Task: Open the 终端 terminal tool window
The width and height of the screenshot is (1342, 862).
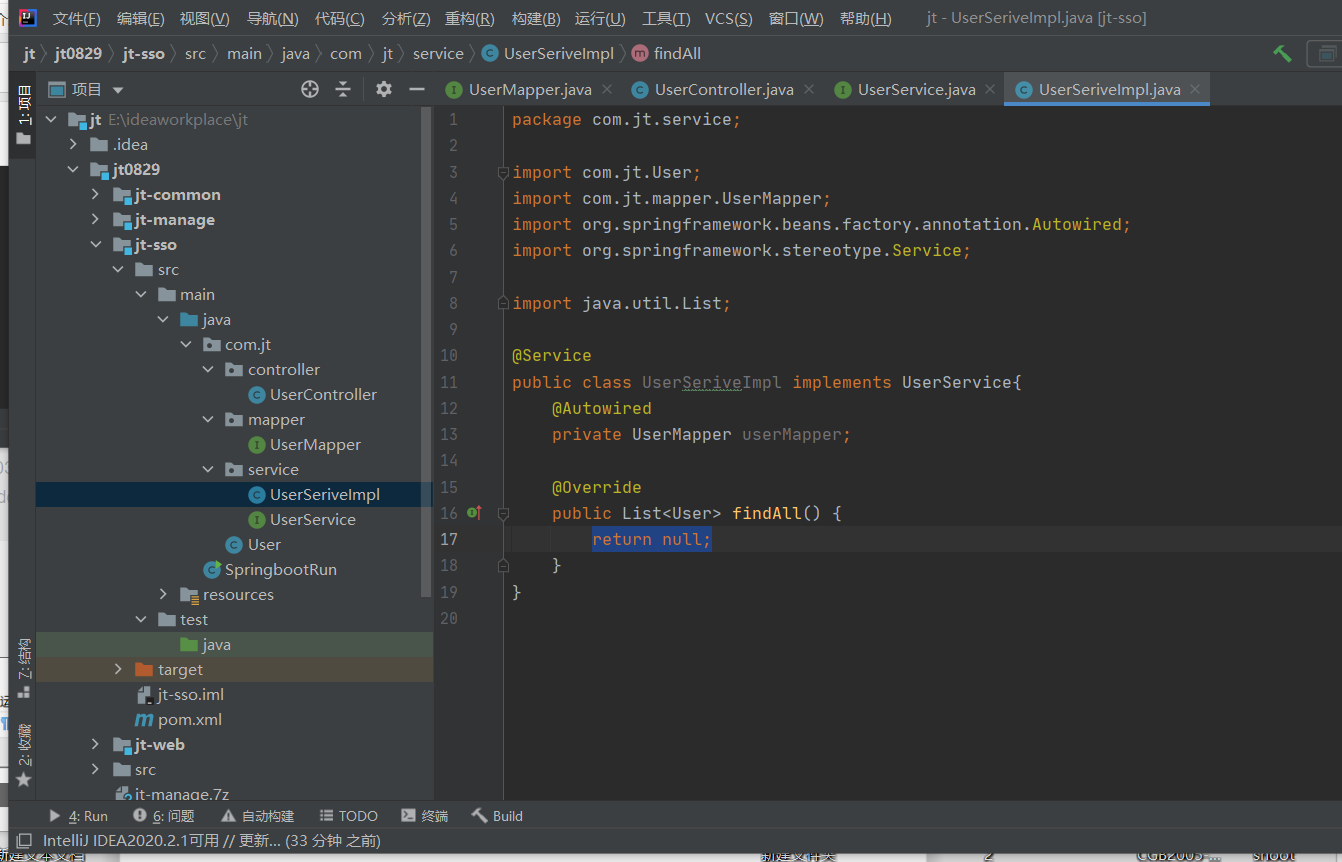Action: 424,816
